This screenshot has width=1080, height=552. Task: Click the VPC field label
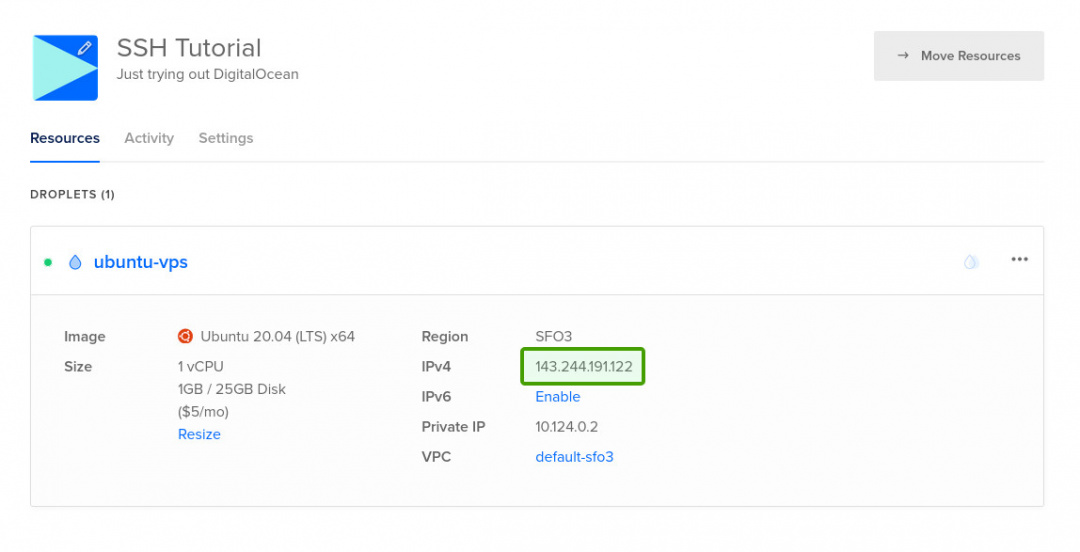pos(436,456)
